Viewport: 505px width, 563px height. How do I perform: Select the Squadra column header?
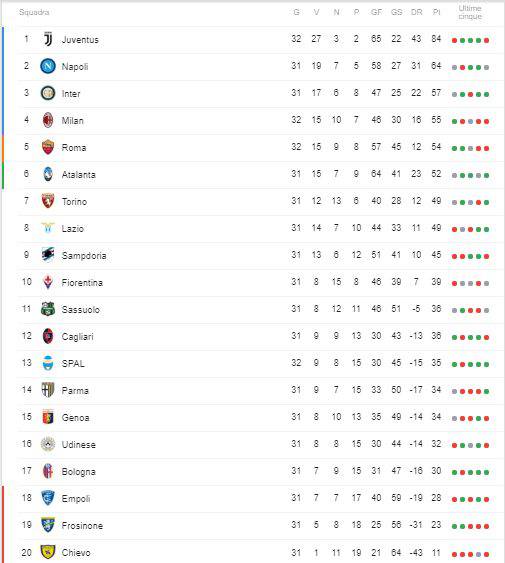(34, 12)
